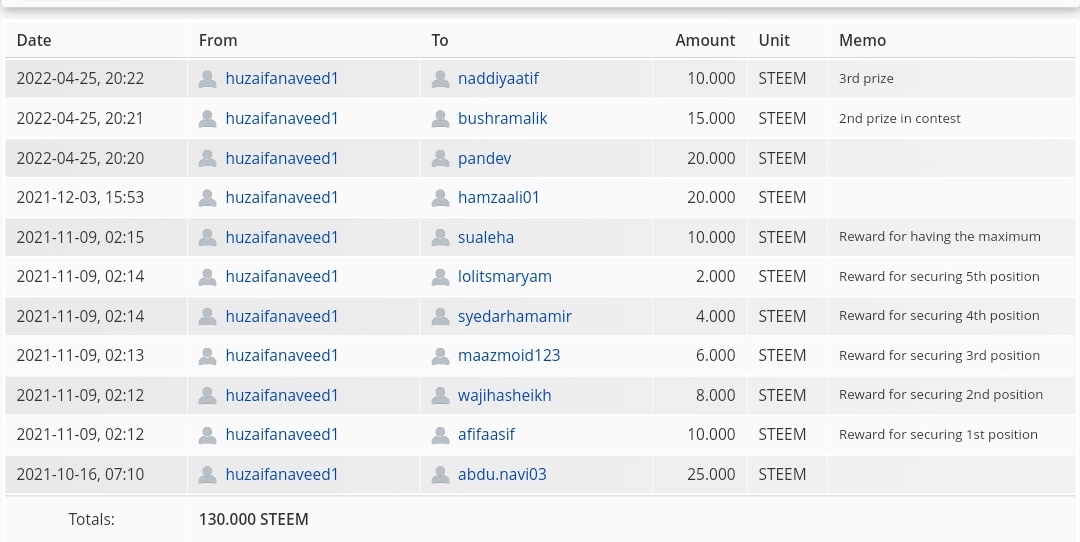This screenshot has width=1080, height=542.
Task: Select '2nd prize in contest' memo
Action: click(x=900, y=118)
